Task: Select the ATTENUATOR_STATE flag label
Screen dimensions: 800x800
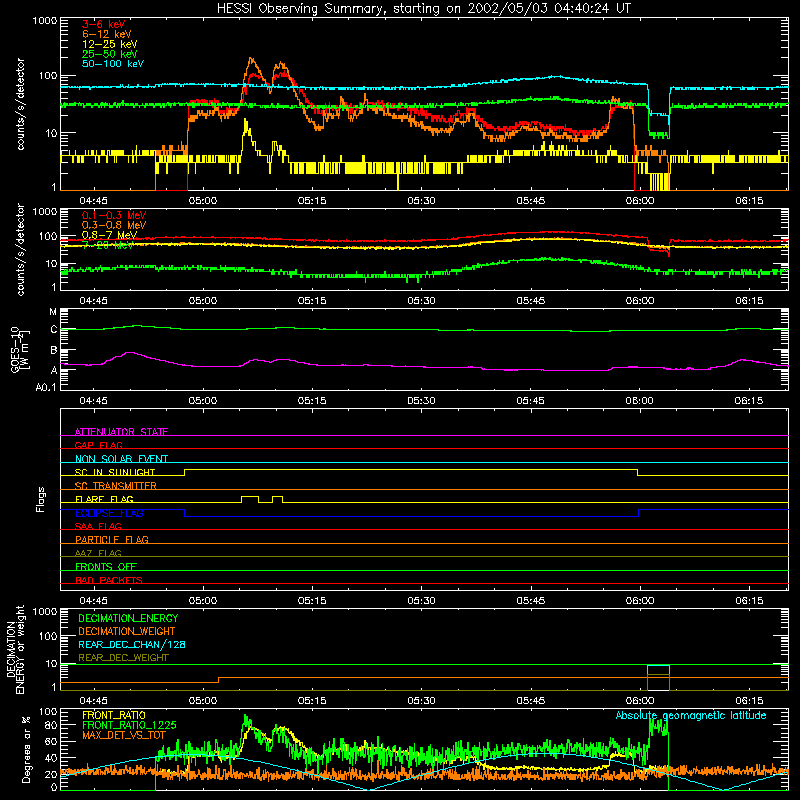Action: [x=121, y=432]
